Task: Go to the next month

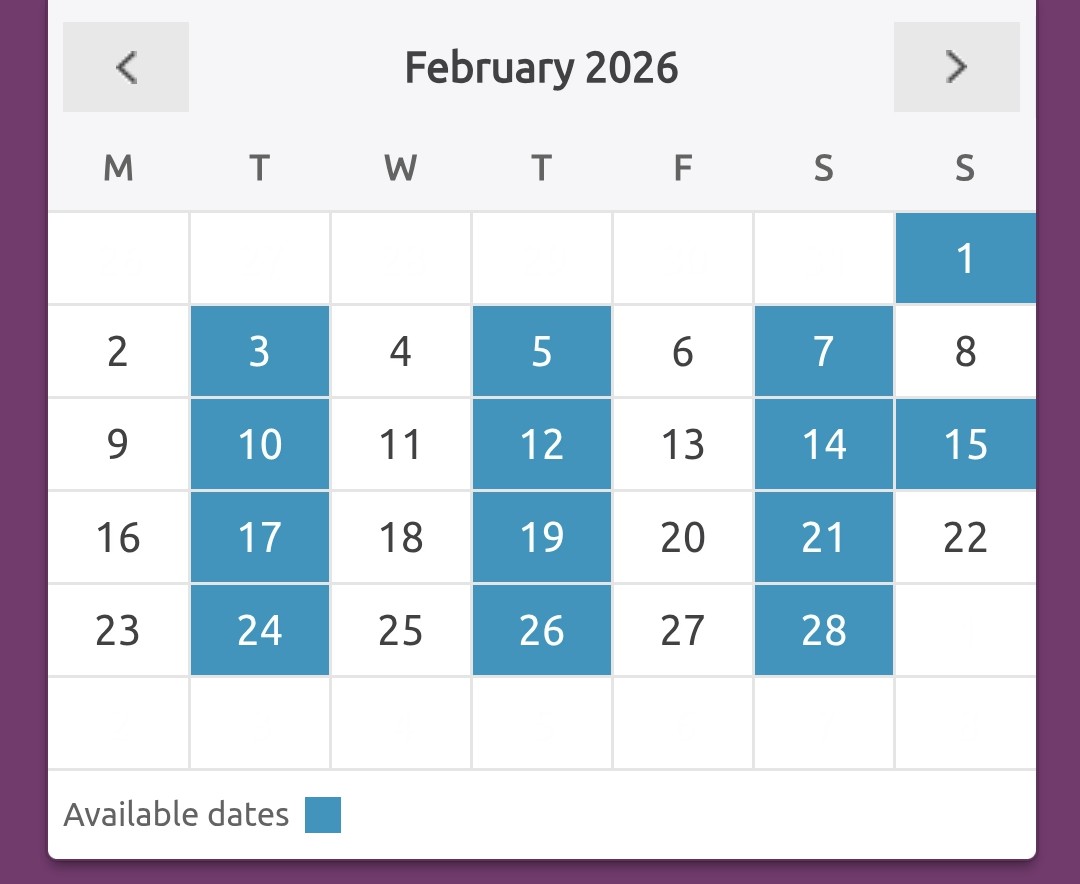Action: [956, 67]
